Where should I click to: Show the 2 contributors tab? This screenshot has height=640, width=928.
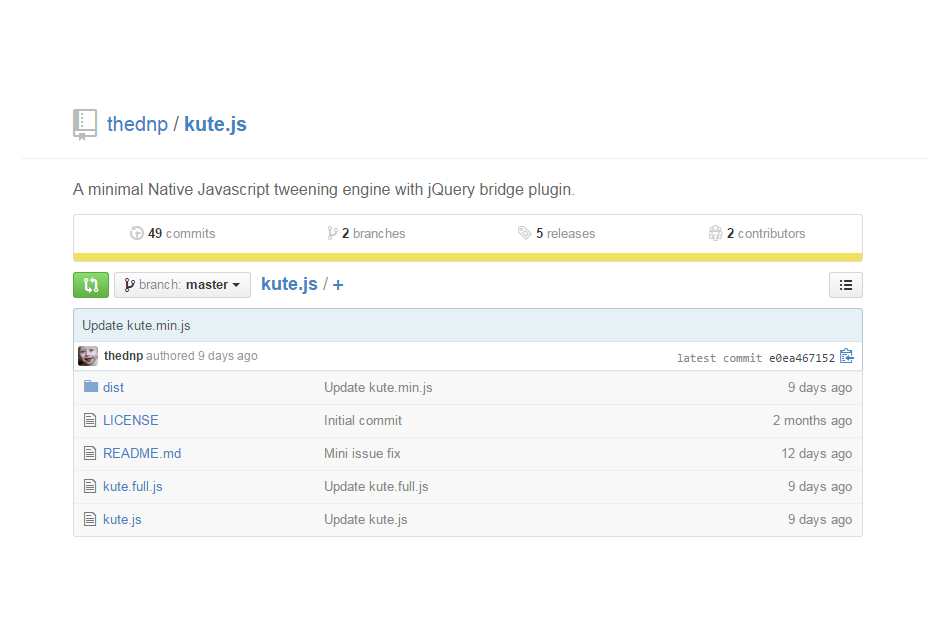pos(757,233)
